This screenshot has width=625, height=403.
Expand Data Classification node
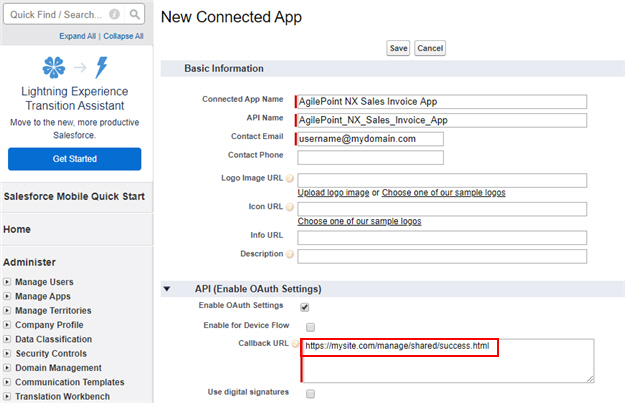[7, 339]
